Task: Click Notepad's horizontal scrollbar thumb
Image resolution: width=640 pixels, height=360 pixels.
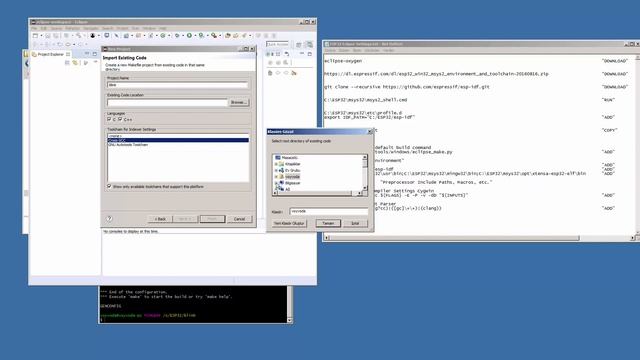Action: coord(454,238)
